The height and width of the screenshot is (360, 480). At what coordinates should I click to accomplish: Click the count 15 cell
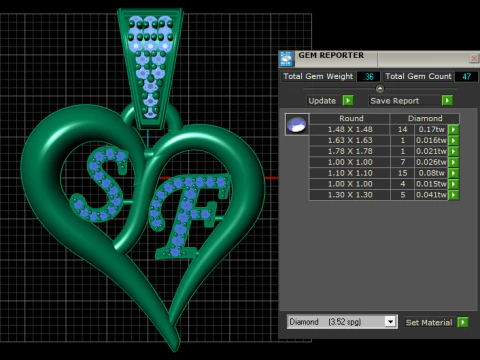click(x=402, y=173)
